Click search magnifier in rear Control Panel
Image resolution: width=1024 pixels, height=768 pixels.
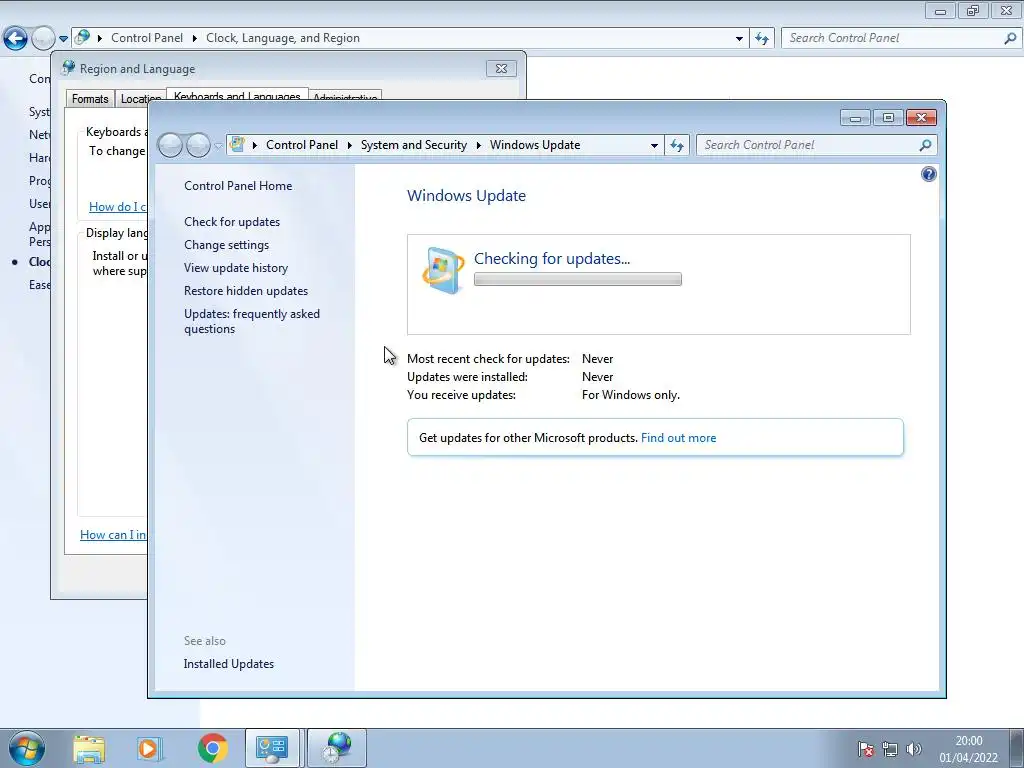tap(1010, 39)
